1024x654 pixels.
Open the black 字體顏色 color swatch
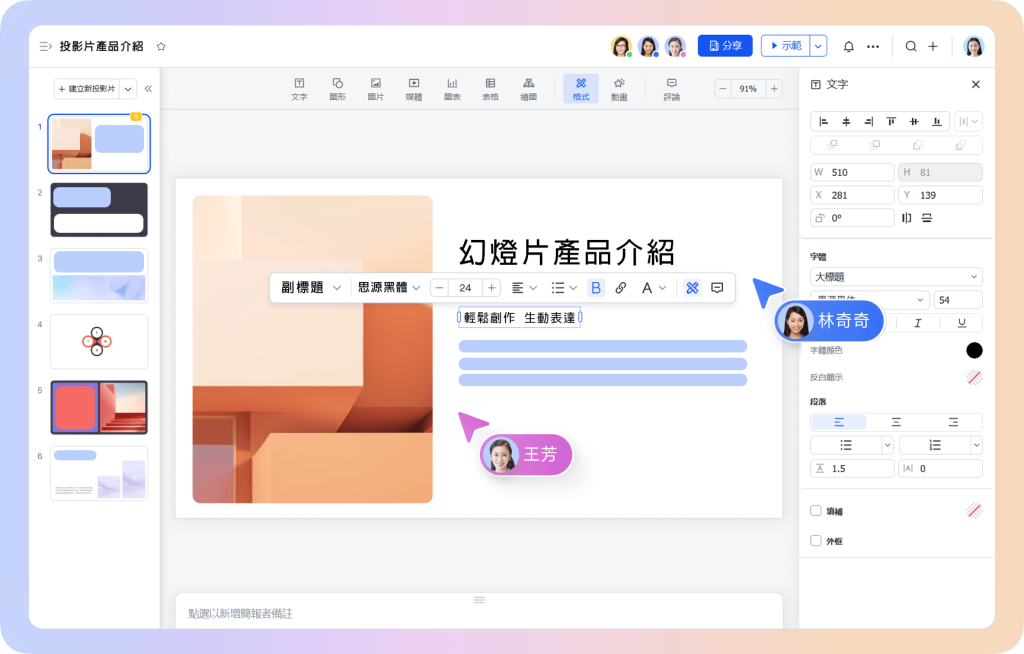point(974,350)
